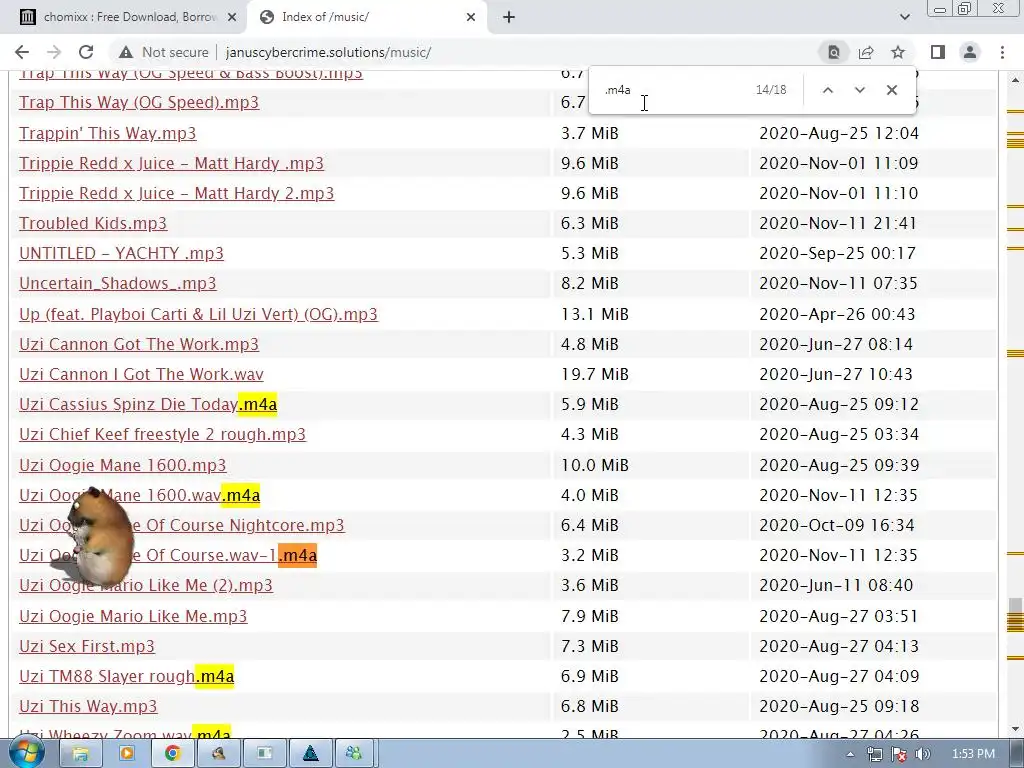The width and height of the screenshot is (1024, 768).
Task: Open Trappin' This Way.mp3
Action: click(x=108, y=133)
